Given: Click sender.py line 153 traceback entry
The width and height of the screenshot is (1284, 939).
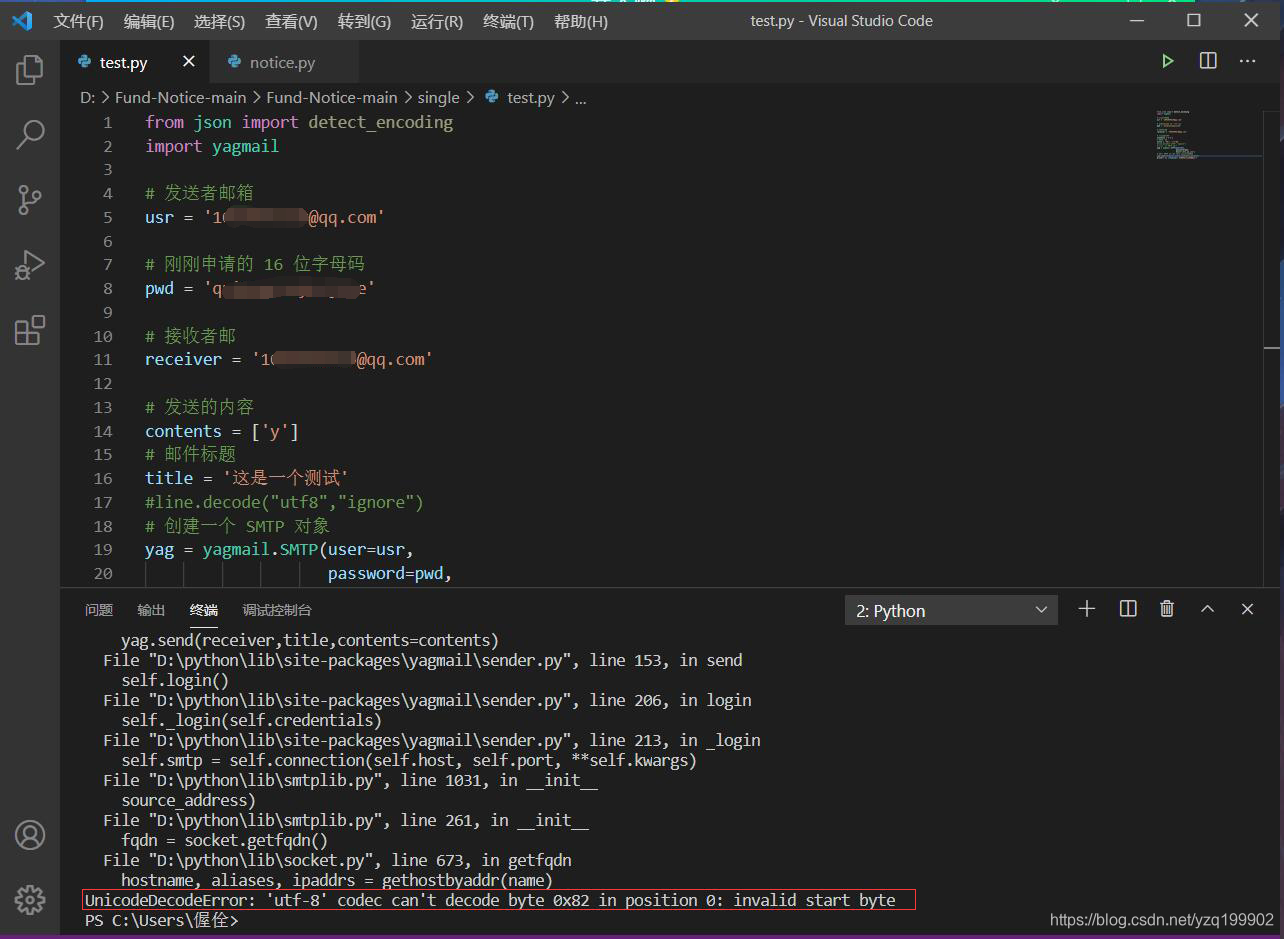Looking at the screenshot, I should click(423, 660).
